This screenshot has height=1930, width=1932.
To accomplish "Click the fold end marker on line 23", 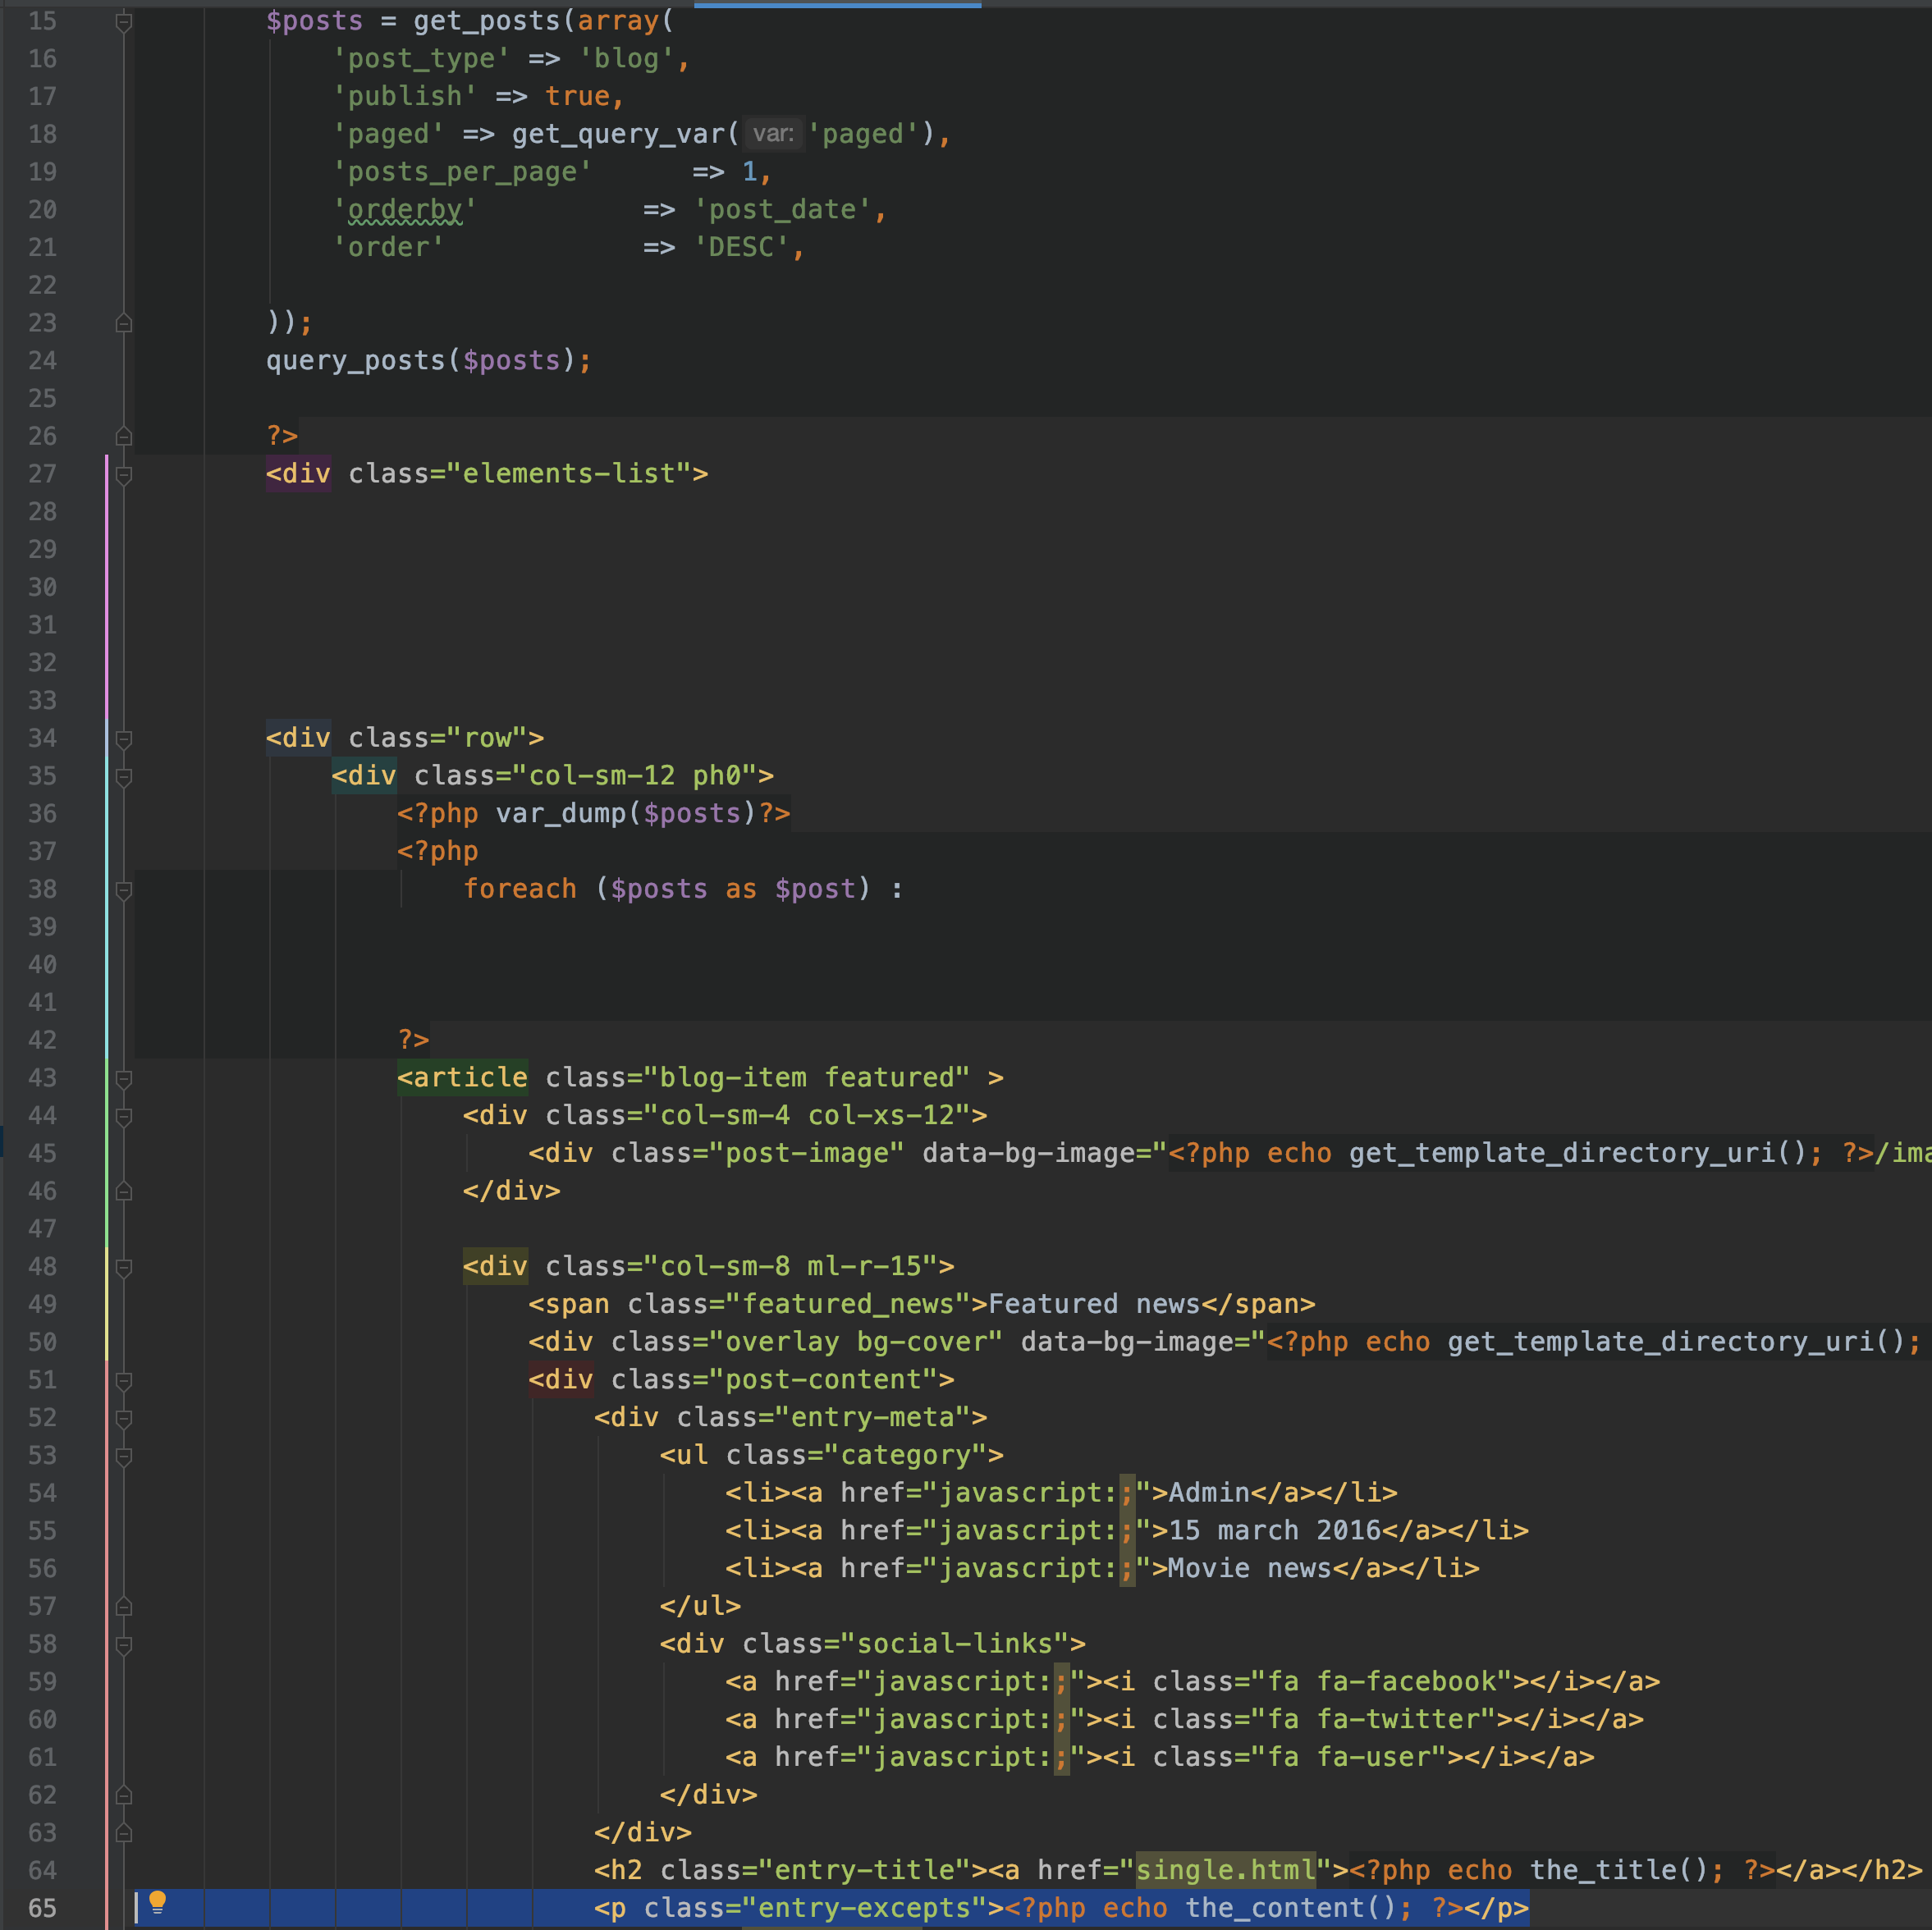I will click(124, 323).
